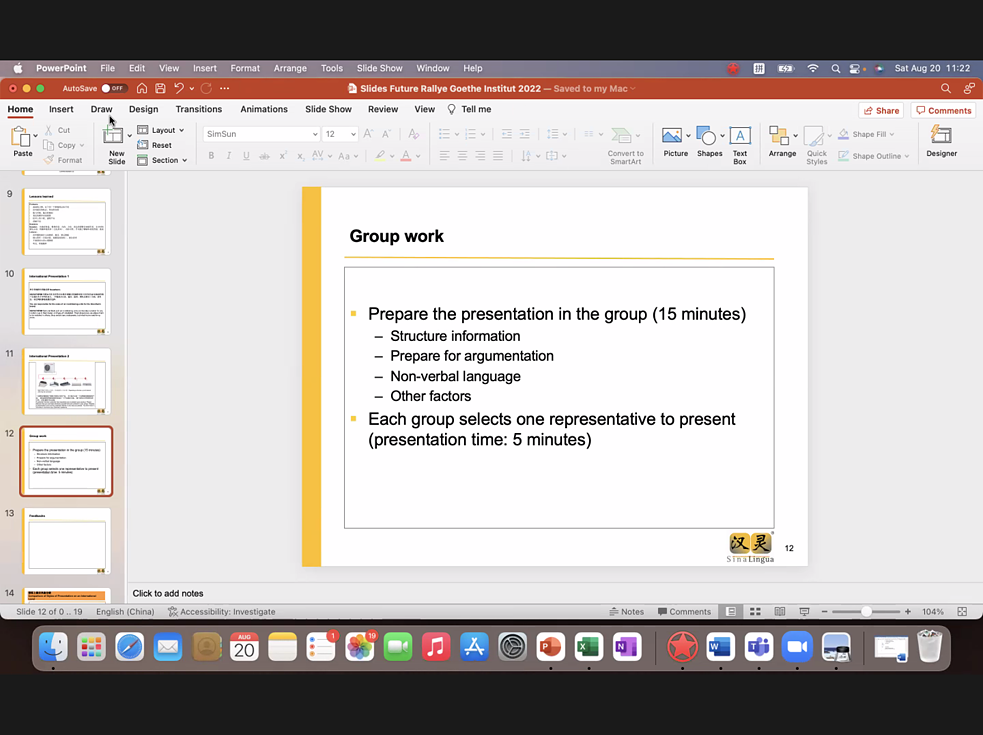Switch to the Transitions tab

[198, 109]
